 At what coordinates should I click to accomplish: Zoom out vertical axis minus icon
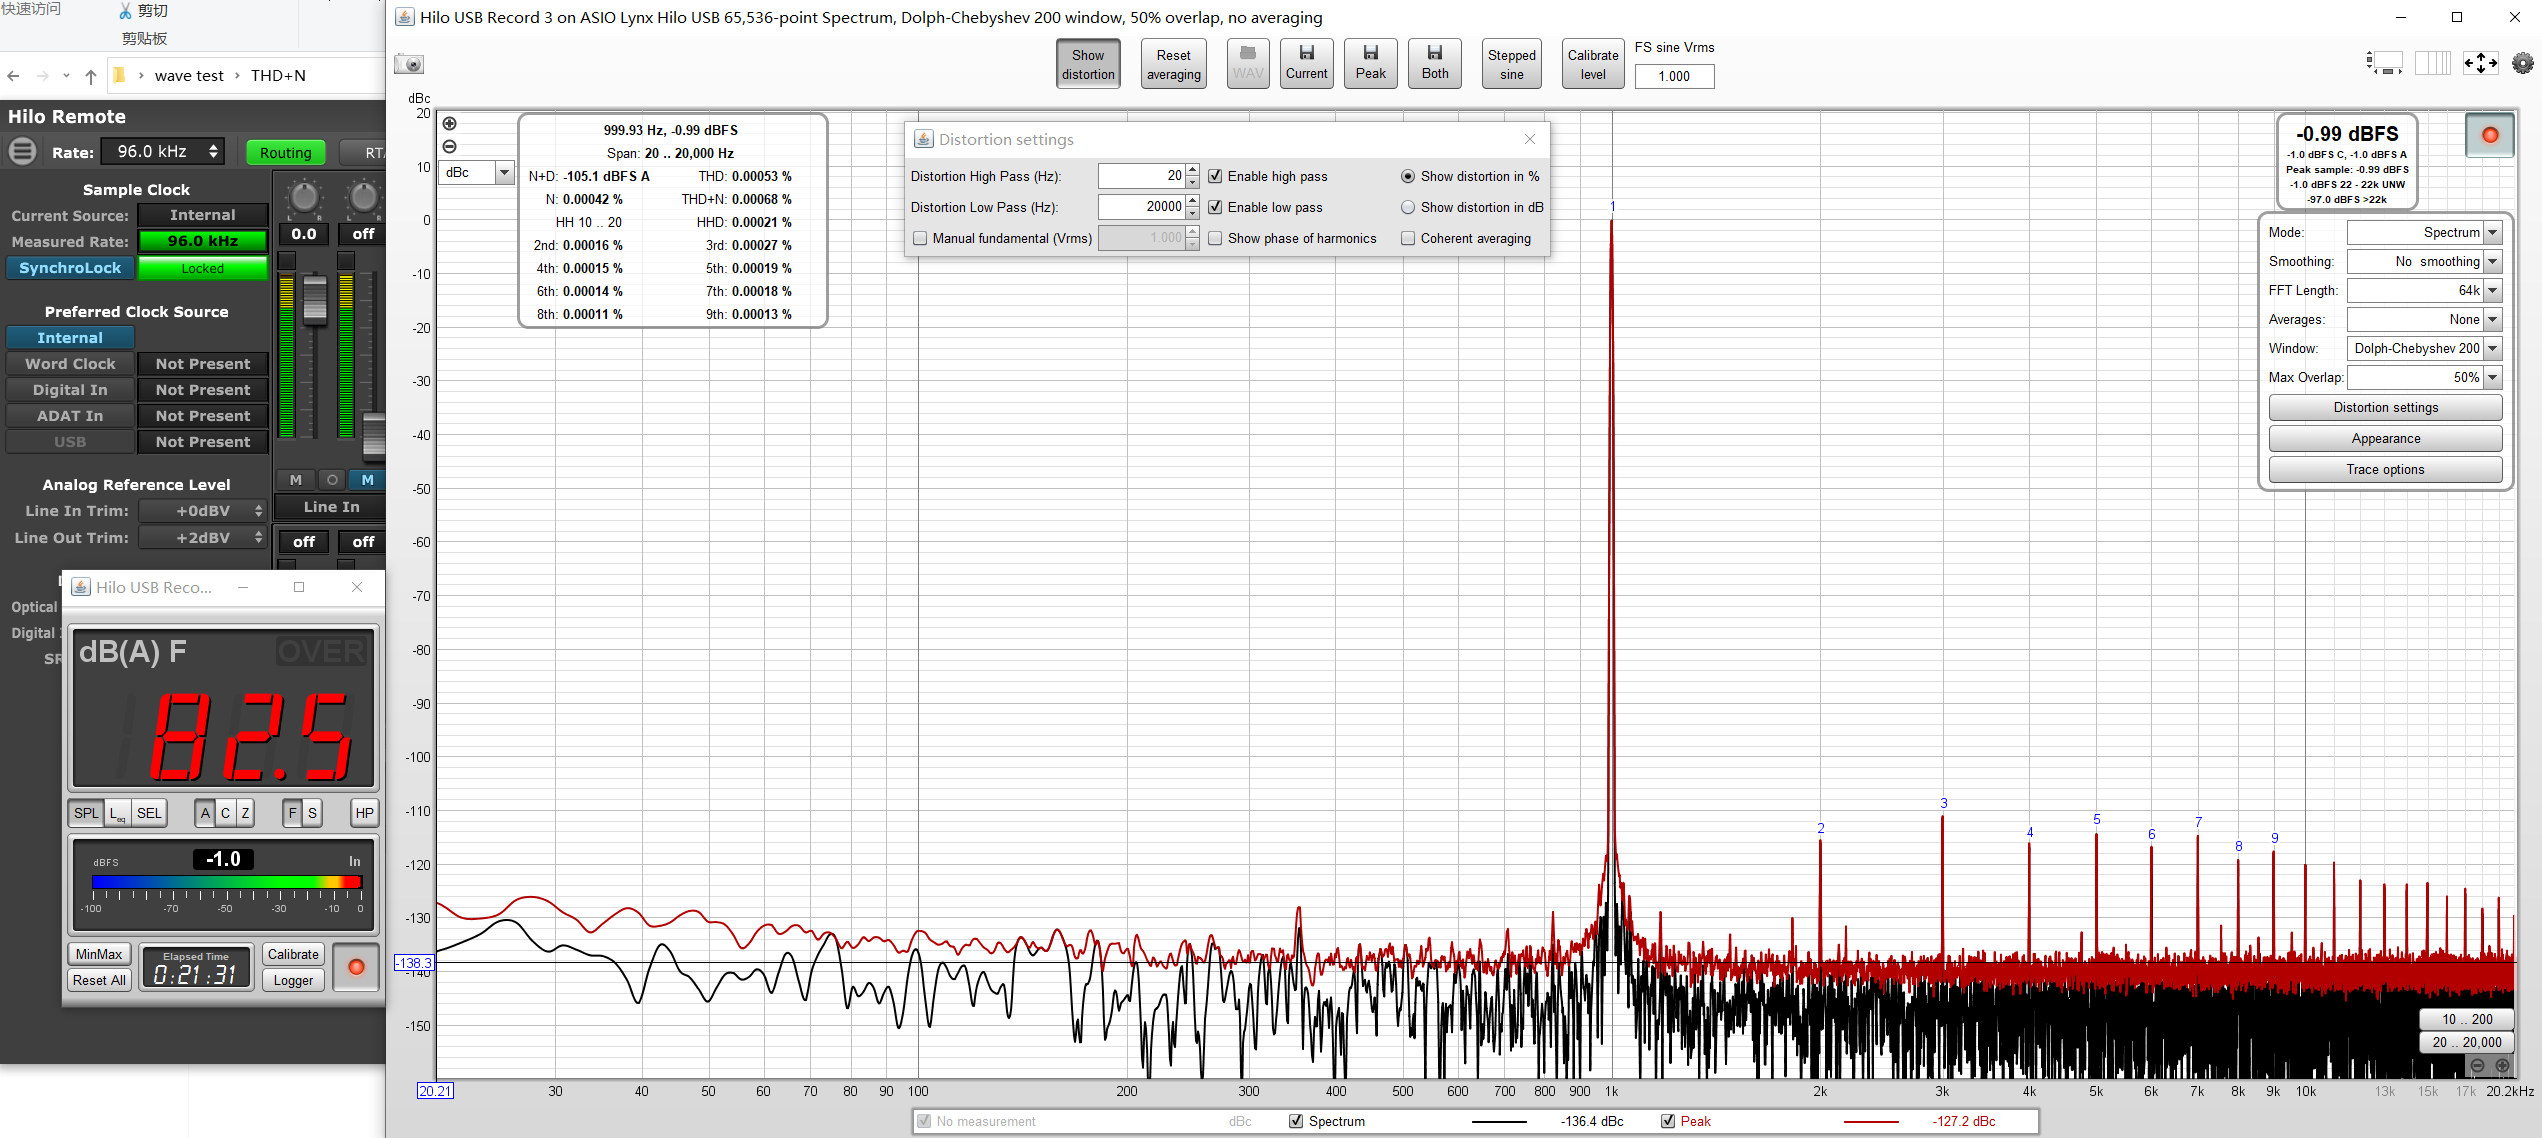(450, 147)
